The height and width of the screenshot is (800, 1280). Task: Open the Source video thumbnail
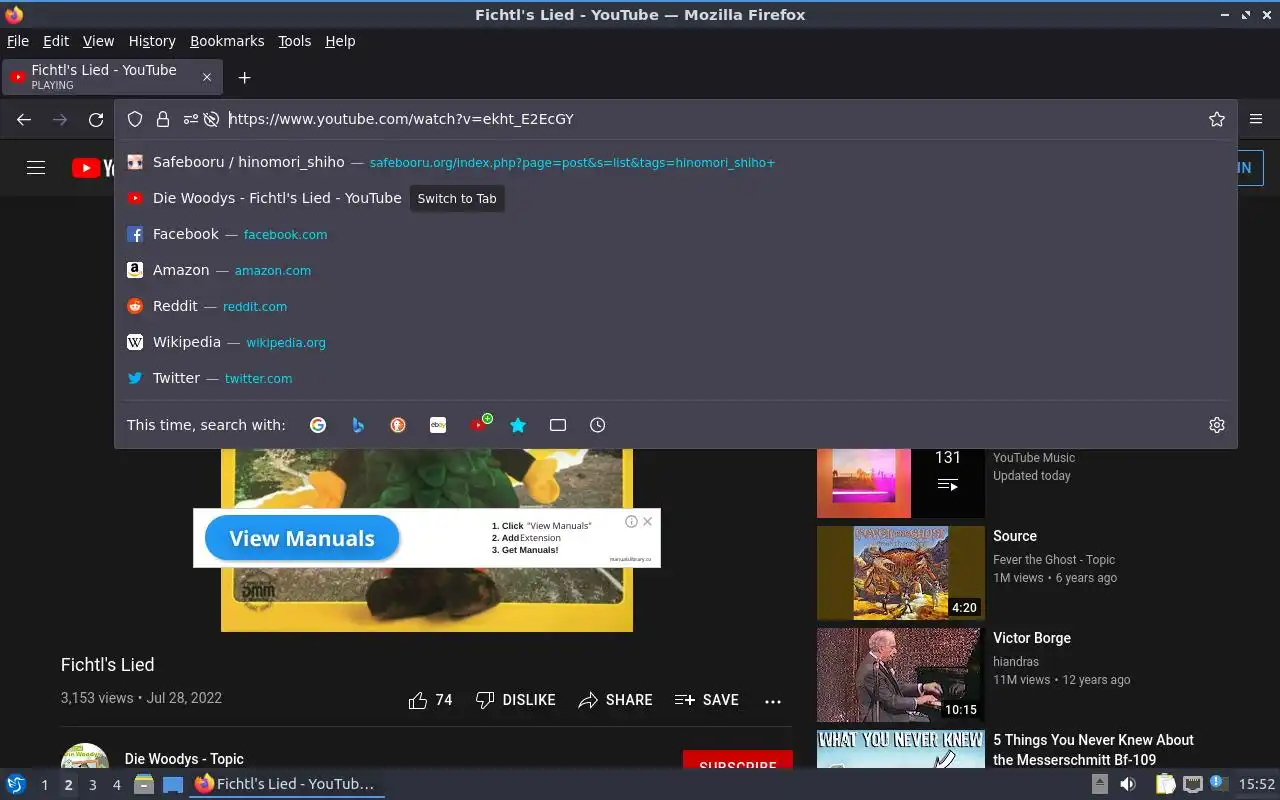[x=901, y=573]
